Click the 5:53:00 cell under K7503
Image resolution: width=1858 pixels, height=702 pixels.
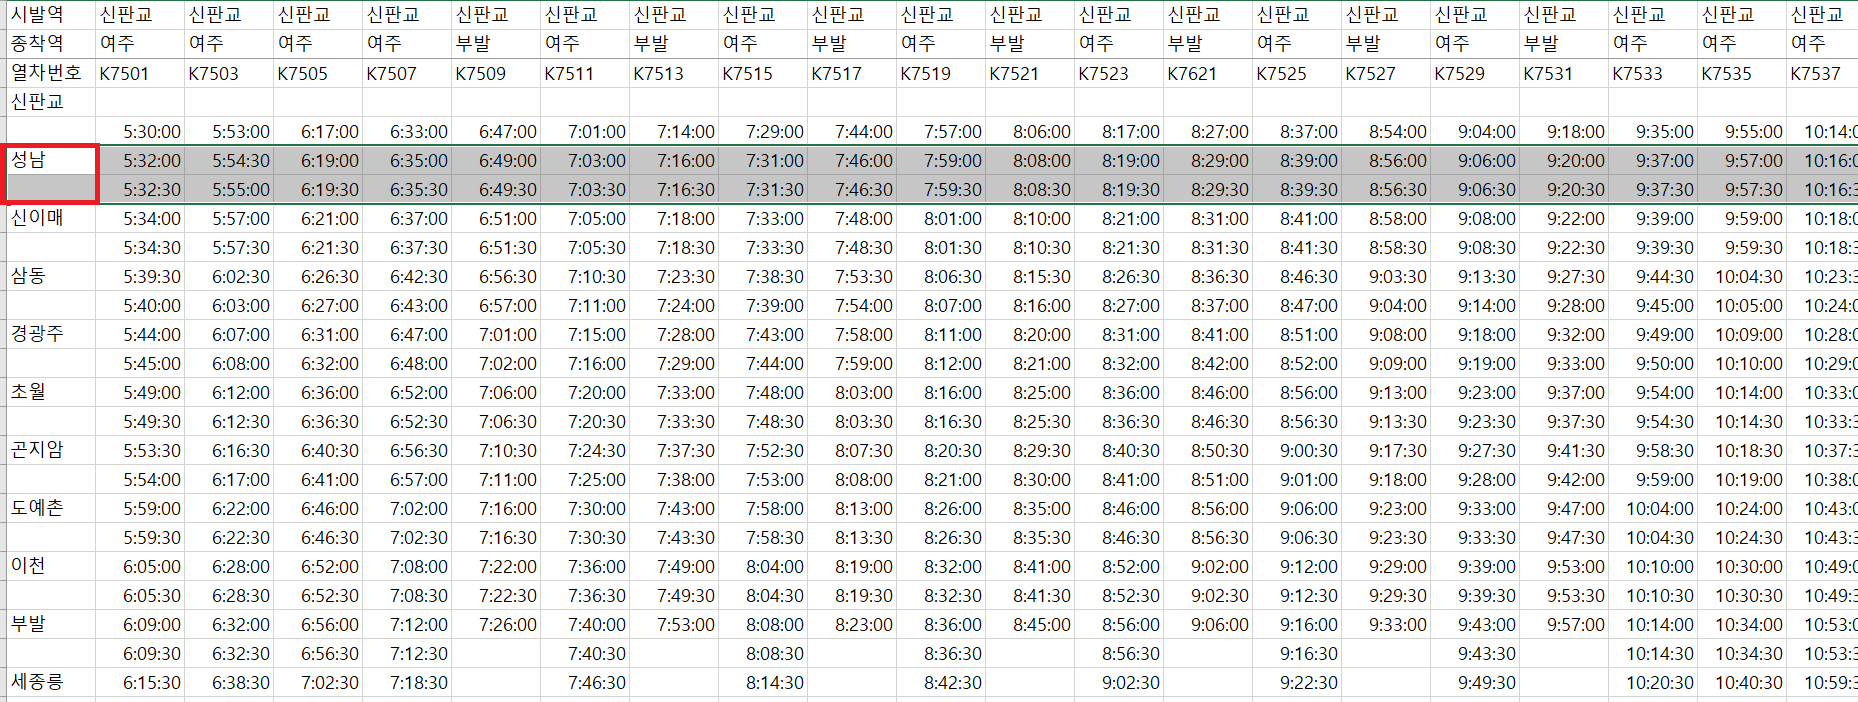coord(229,131)
